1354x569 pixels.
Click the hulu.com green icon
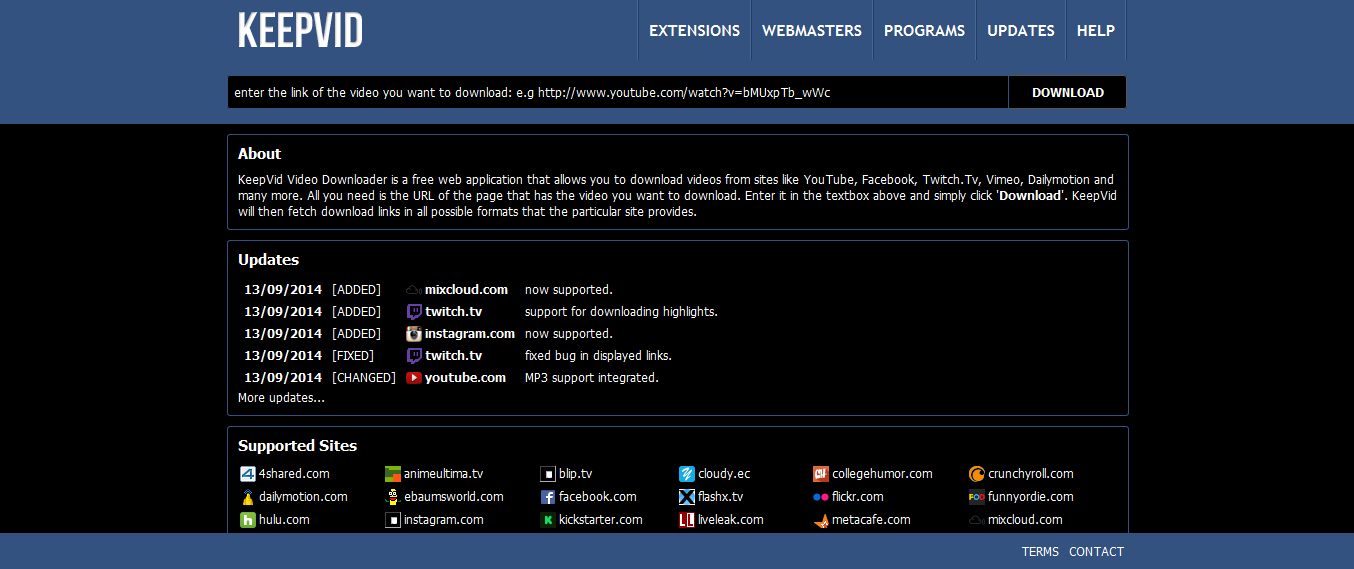248,520
